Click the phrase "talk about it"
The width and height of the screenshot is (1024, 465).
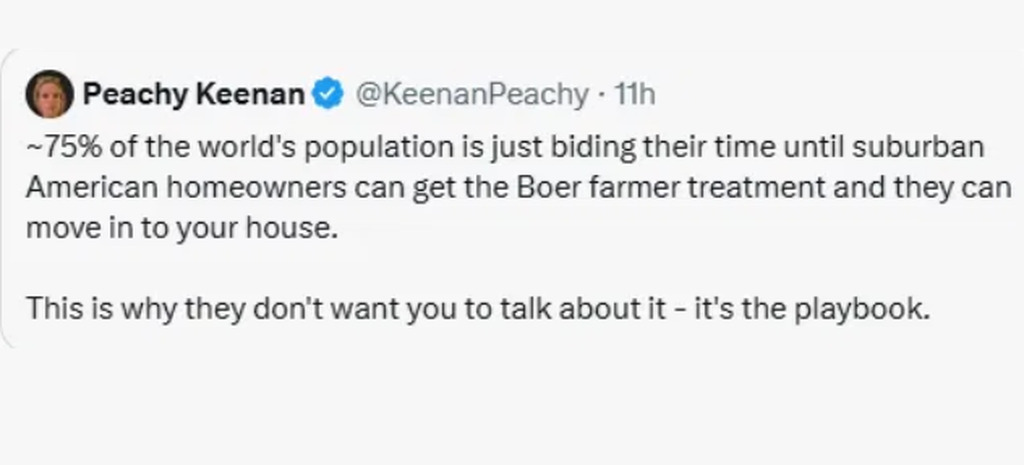[558, 308]
